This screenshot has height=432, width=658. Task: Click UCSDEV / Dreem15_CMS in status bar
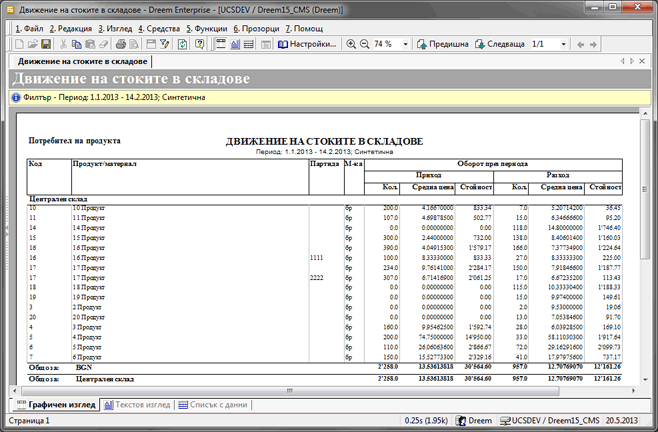point(550,420)
